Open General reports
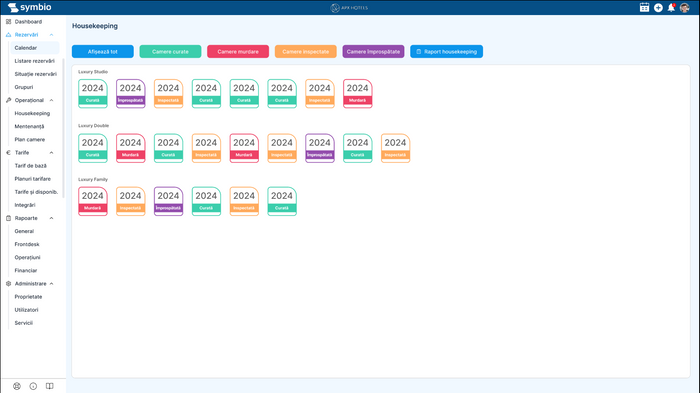 (x=24, y=231)
